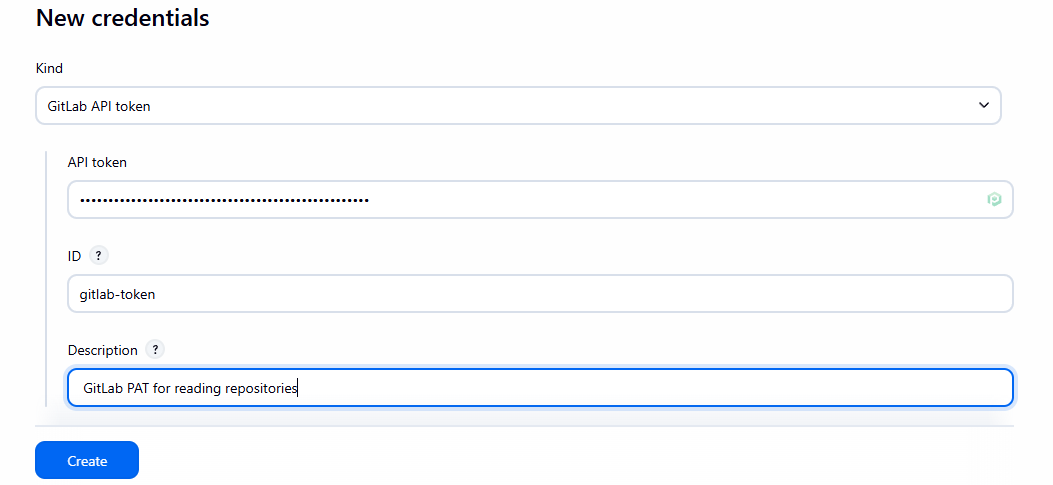Click on "GitLab PAT for reading repositories" text

pos(190,388)
